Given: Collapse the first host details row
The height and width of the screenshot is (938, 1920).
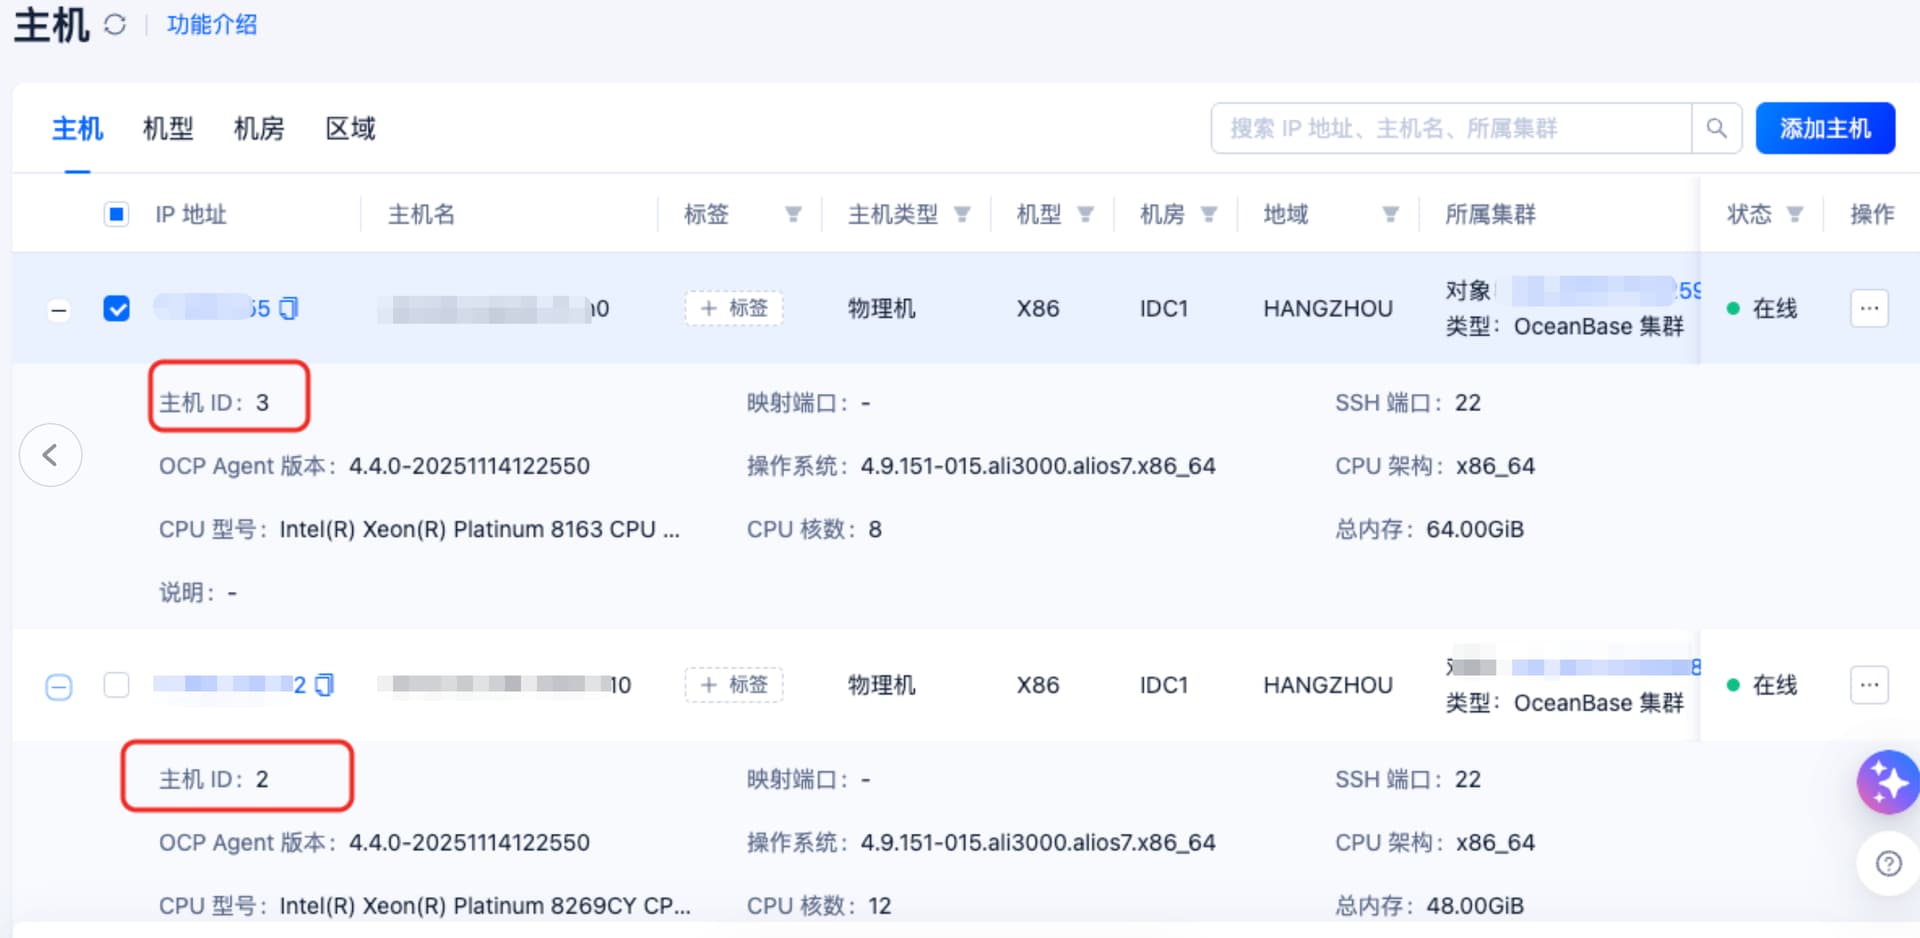Looking at the screenshot, I should tap(59, 310).
